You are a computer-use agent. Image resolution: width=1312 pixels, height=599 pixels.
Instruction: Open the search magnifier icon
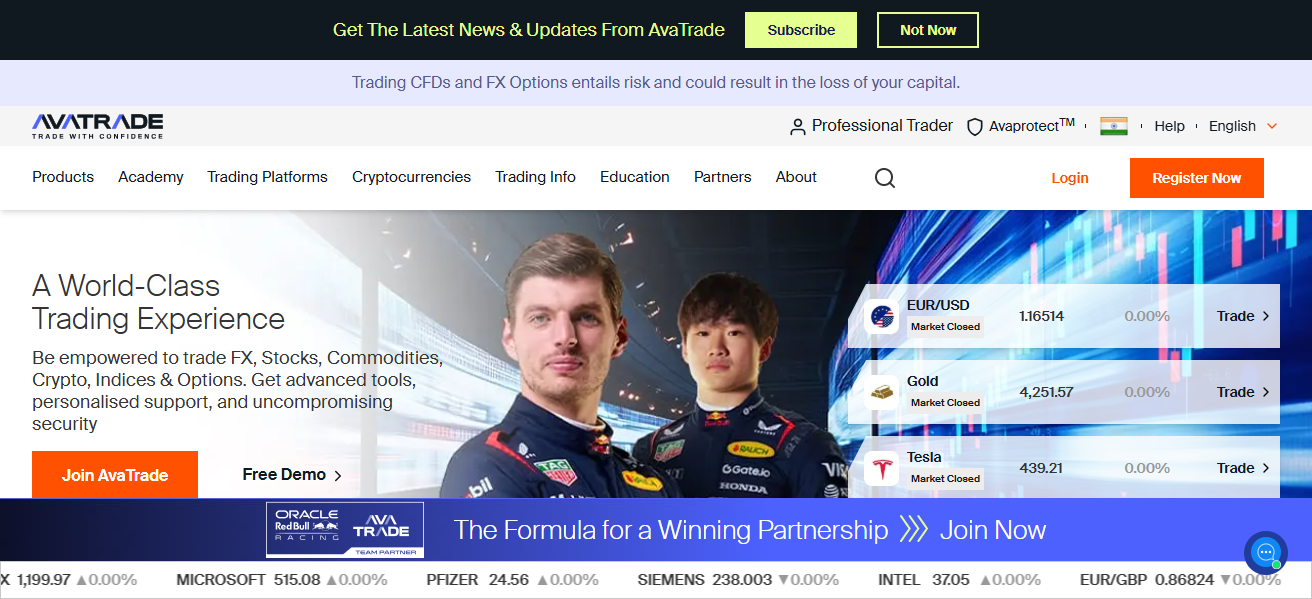point(885,178)
